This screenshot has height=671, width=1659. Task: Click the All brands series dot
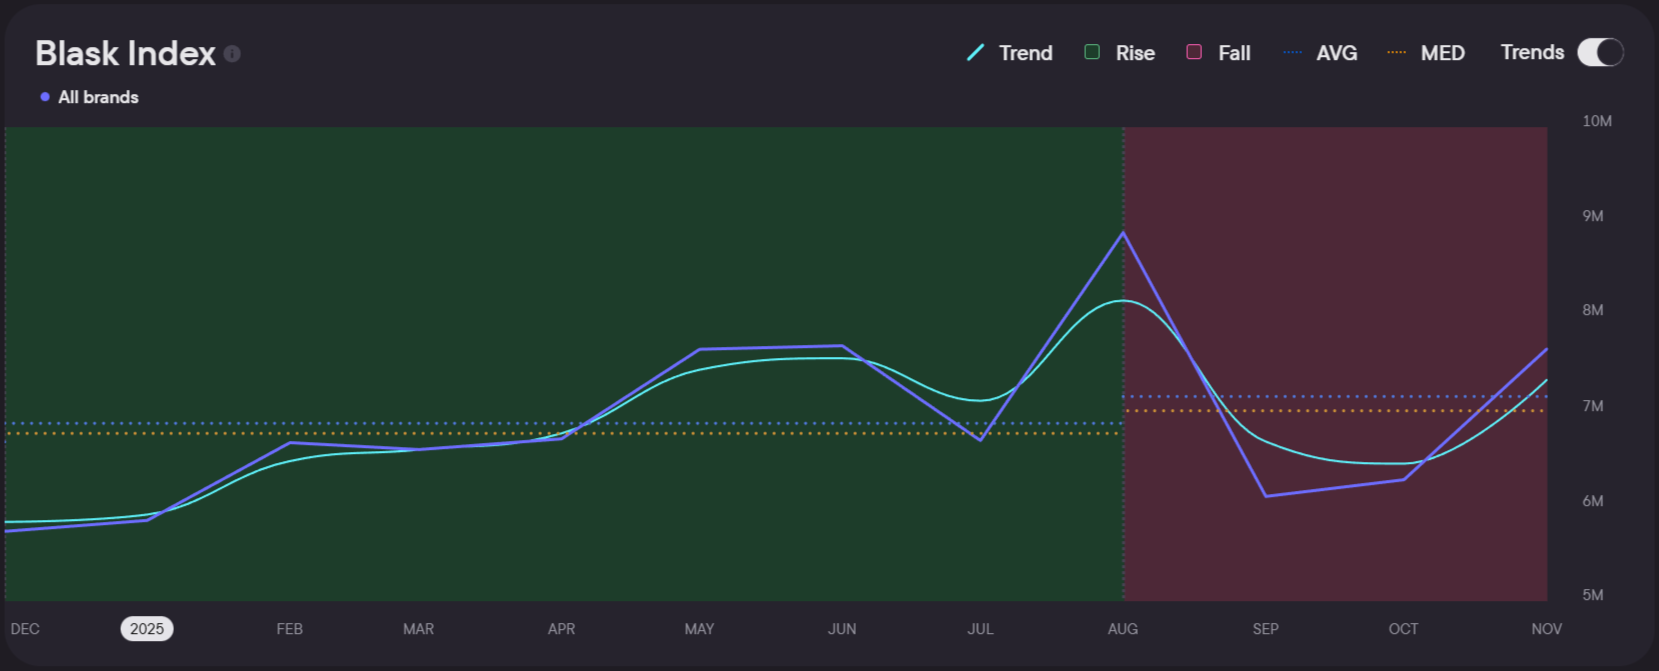coord(45,97)
